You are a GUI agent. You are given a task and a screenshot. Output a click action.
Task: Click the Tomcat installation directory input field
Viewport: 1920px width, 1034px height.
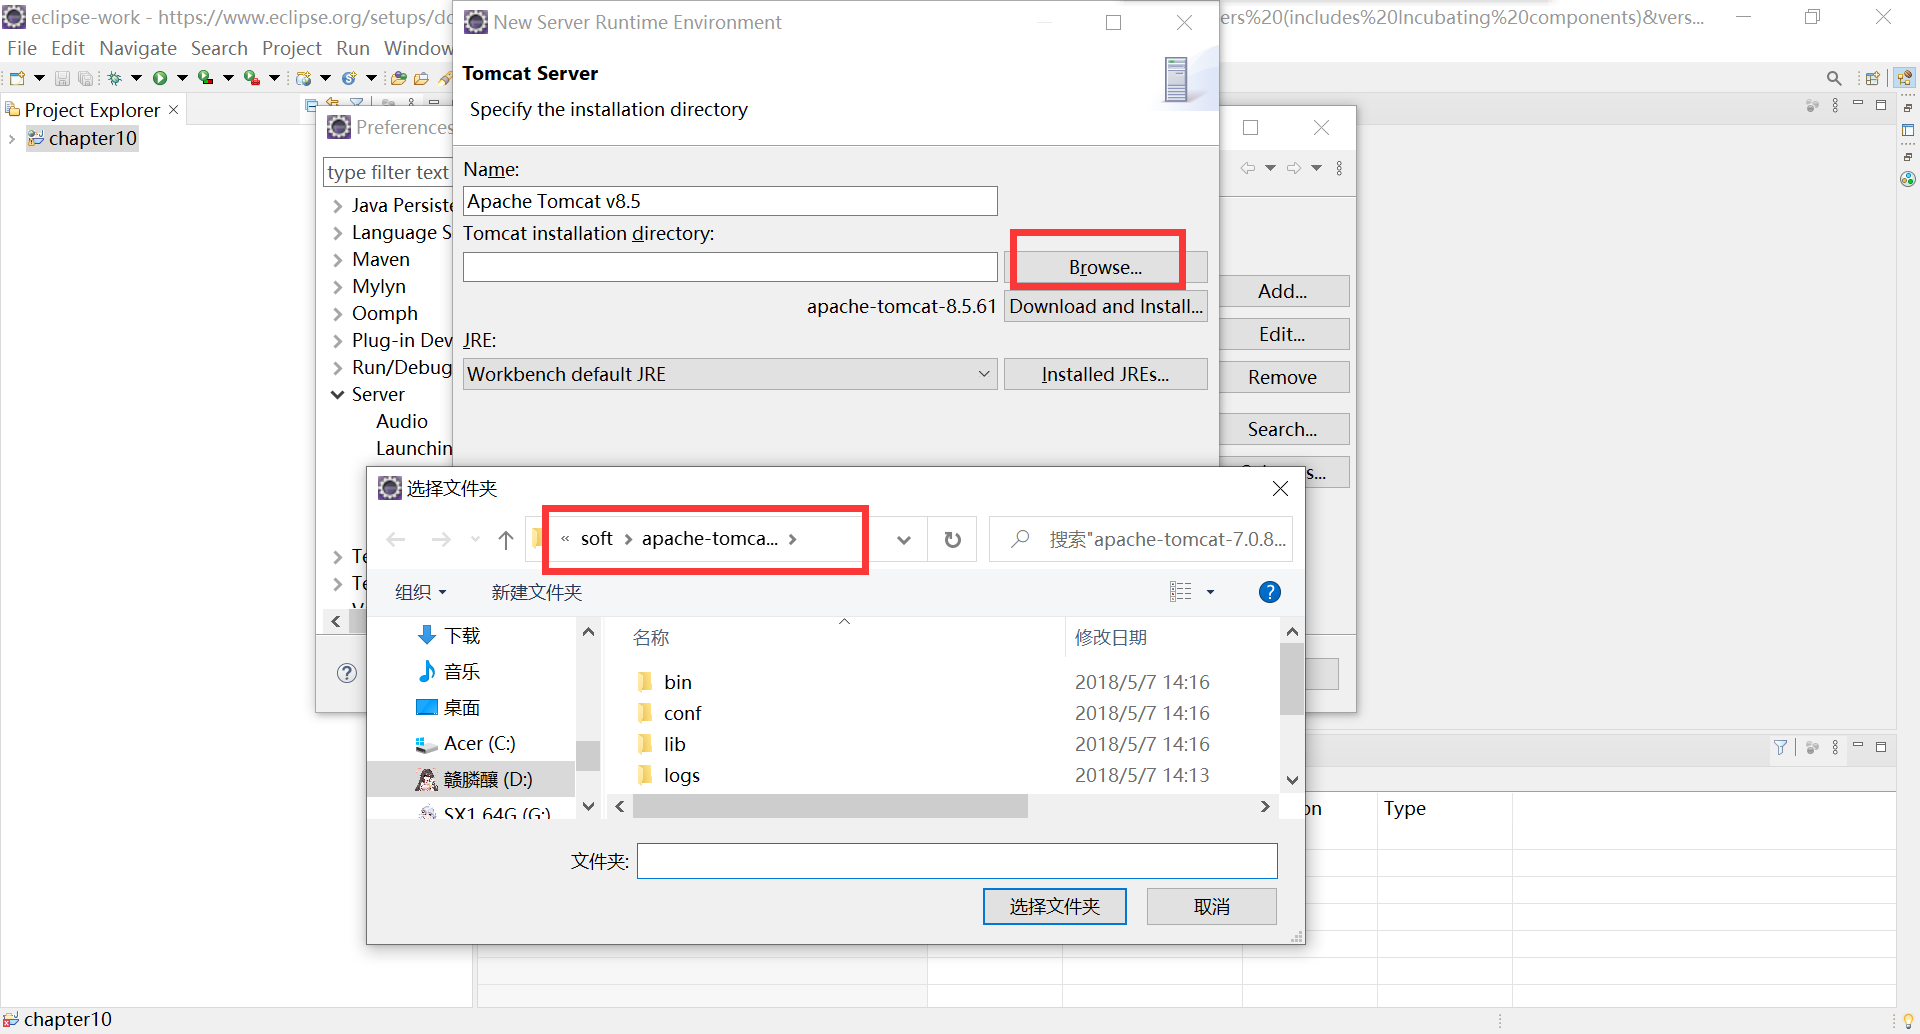point(729,266)
